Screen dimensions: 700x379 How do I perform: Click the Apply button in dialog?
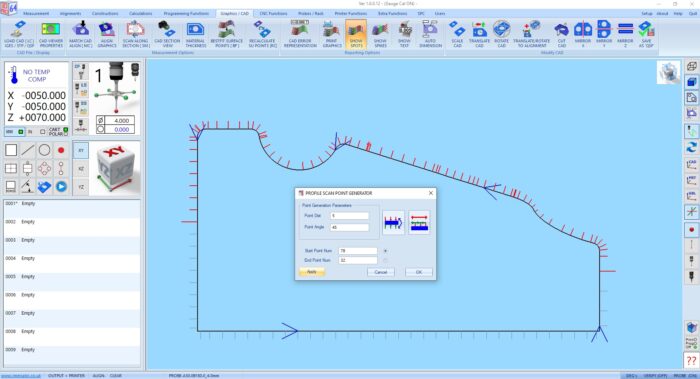tap(312, 272)
